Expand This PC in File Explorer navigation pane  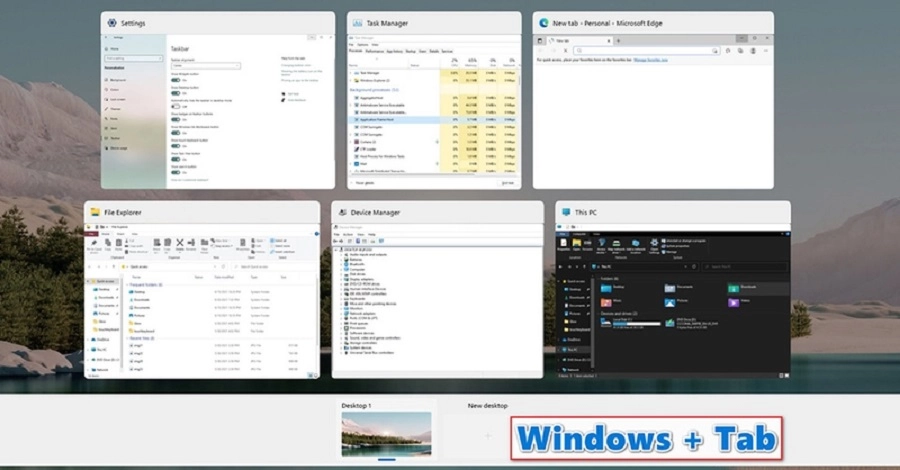coord(90,349)
